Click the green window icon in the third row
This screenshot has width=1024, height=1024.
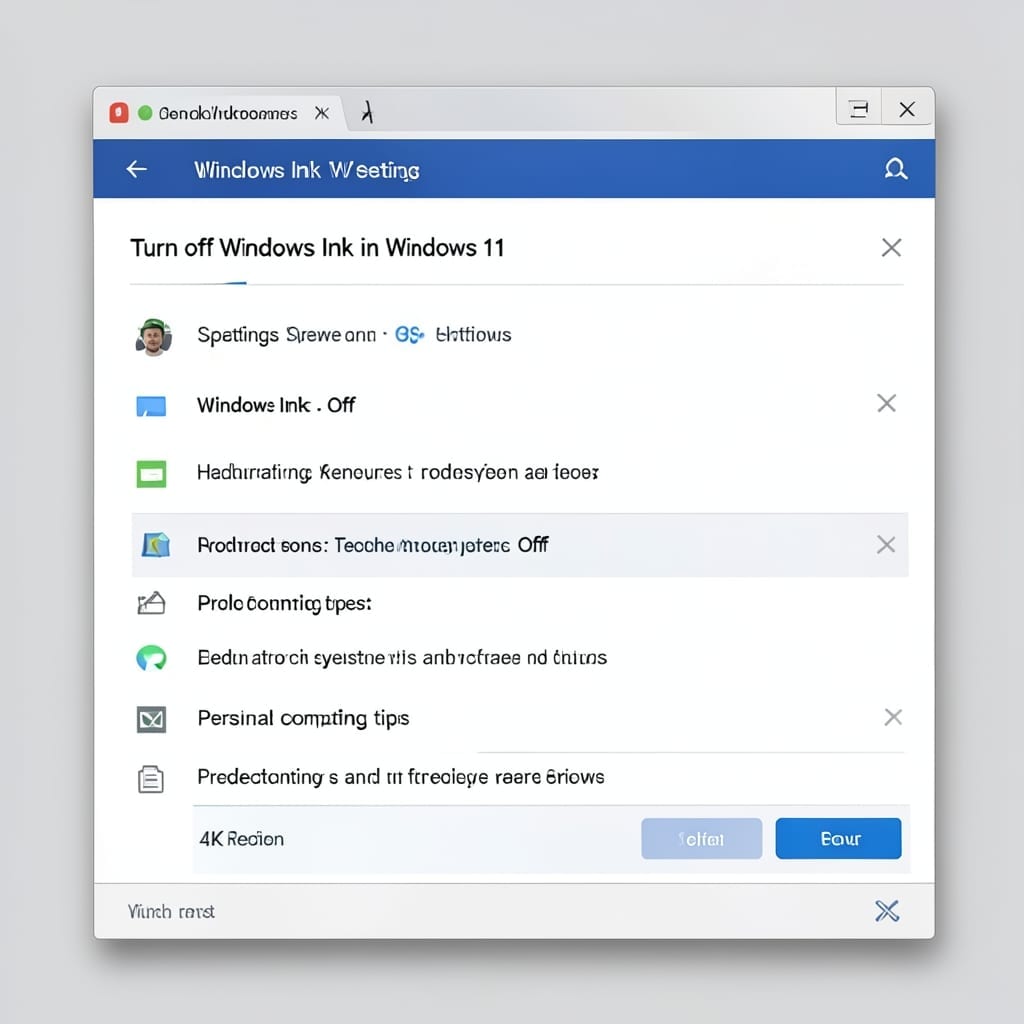(x=151, y=473)
